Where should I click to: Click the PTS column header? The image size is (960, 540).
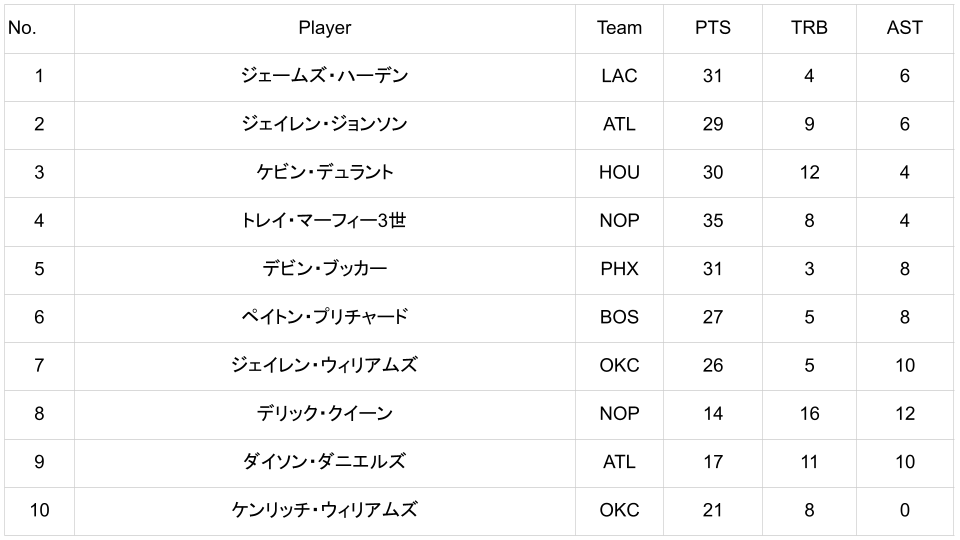click(x=712, y=28)
